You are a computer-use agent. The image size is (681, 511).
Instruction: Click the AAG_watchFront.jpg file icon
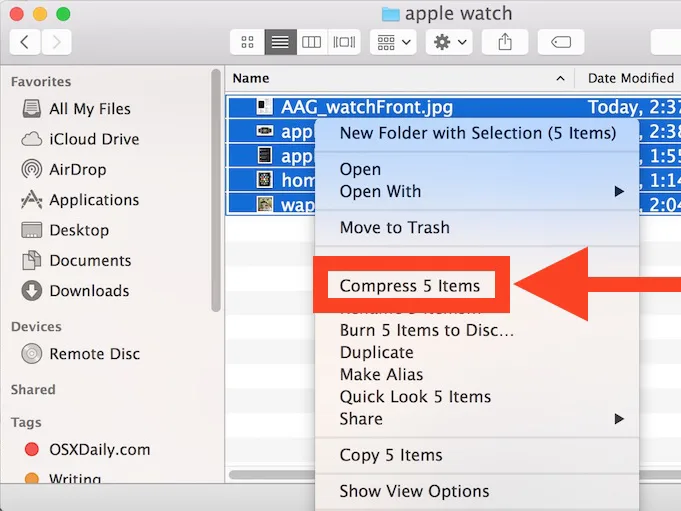[x=264, y=106]
